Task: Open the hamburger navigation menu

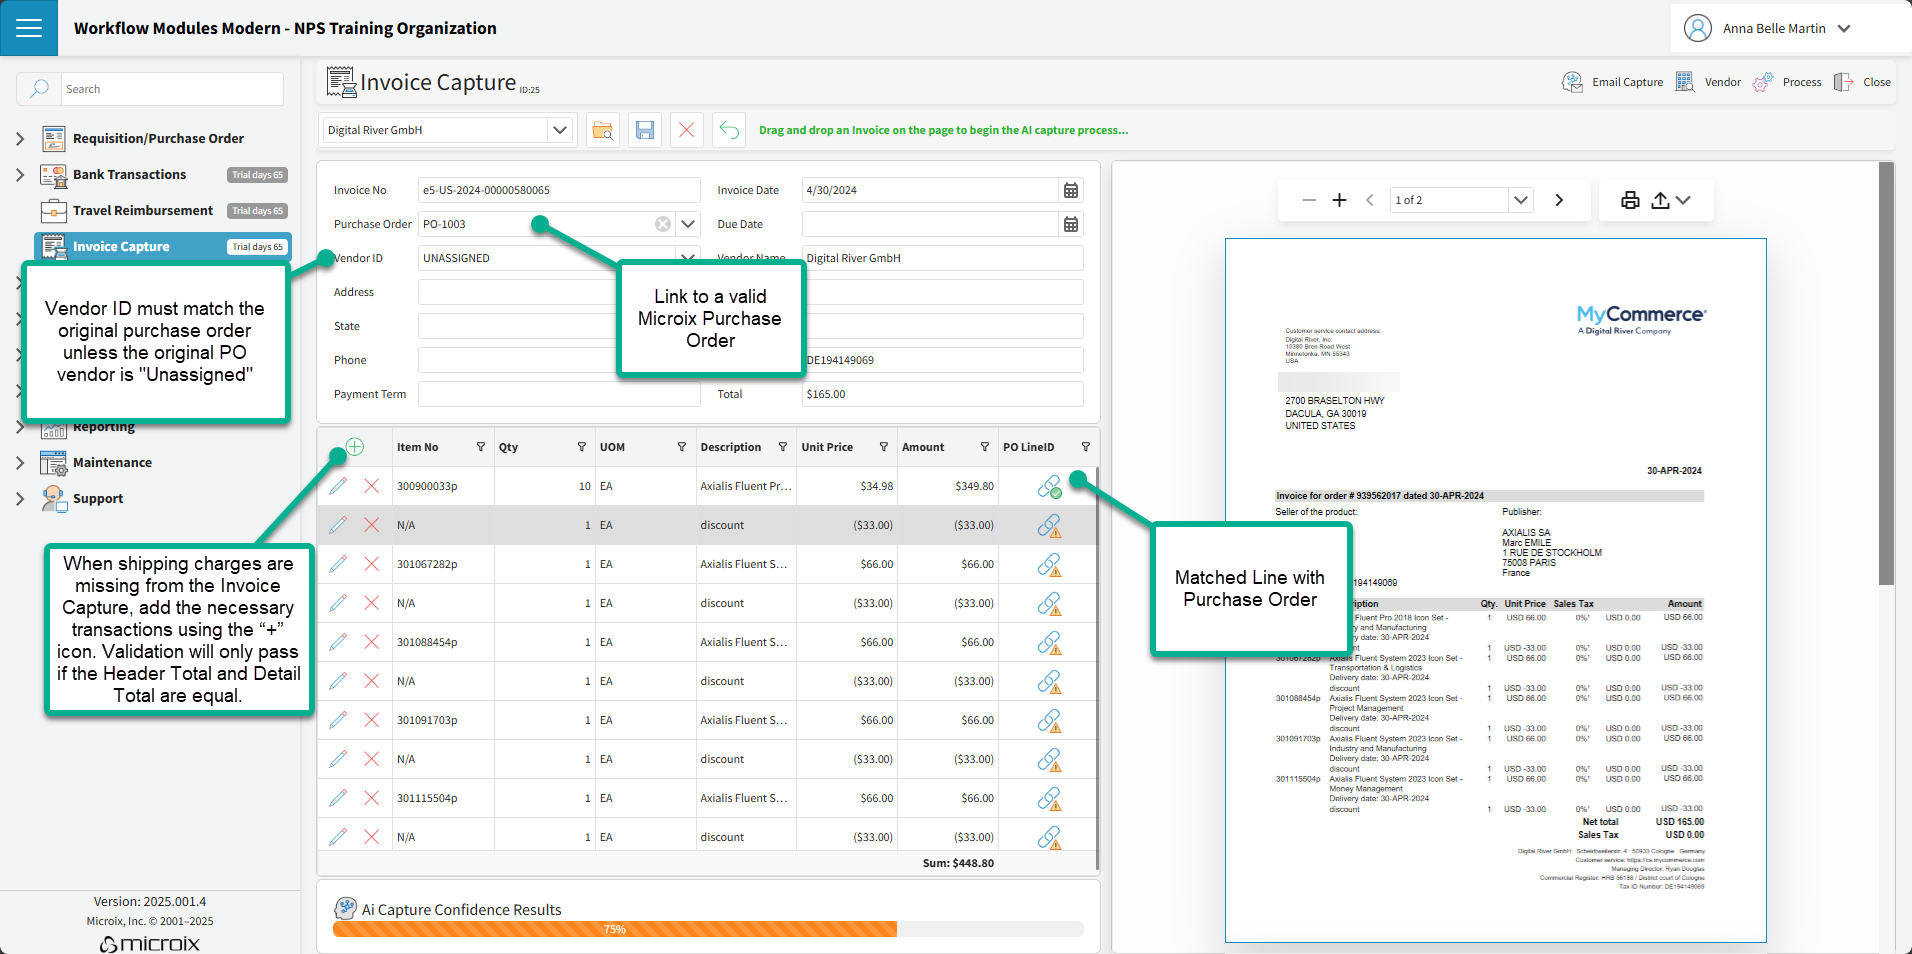Action: pos(29,28)
